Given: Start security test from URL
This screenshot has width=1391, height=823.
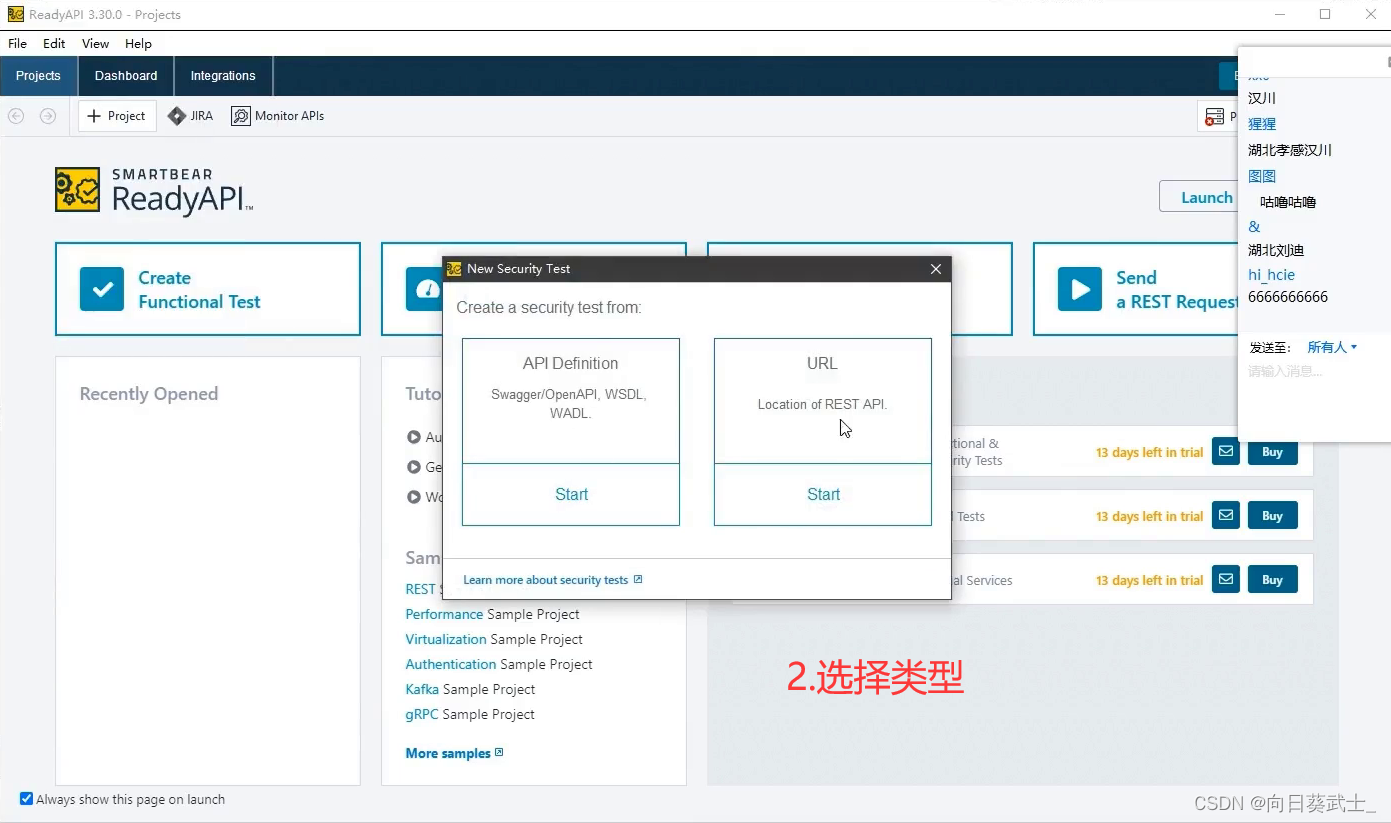Looking at the screenshot, I should click(x=823, y=494).
